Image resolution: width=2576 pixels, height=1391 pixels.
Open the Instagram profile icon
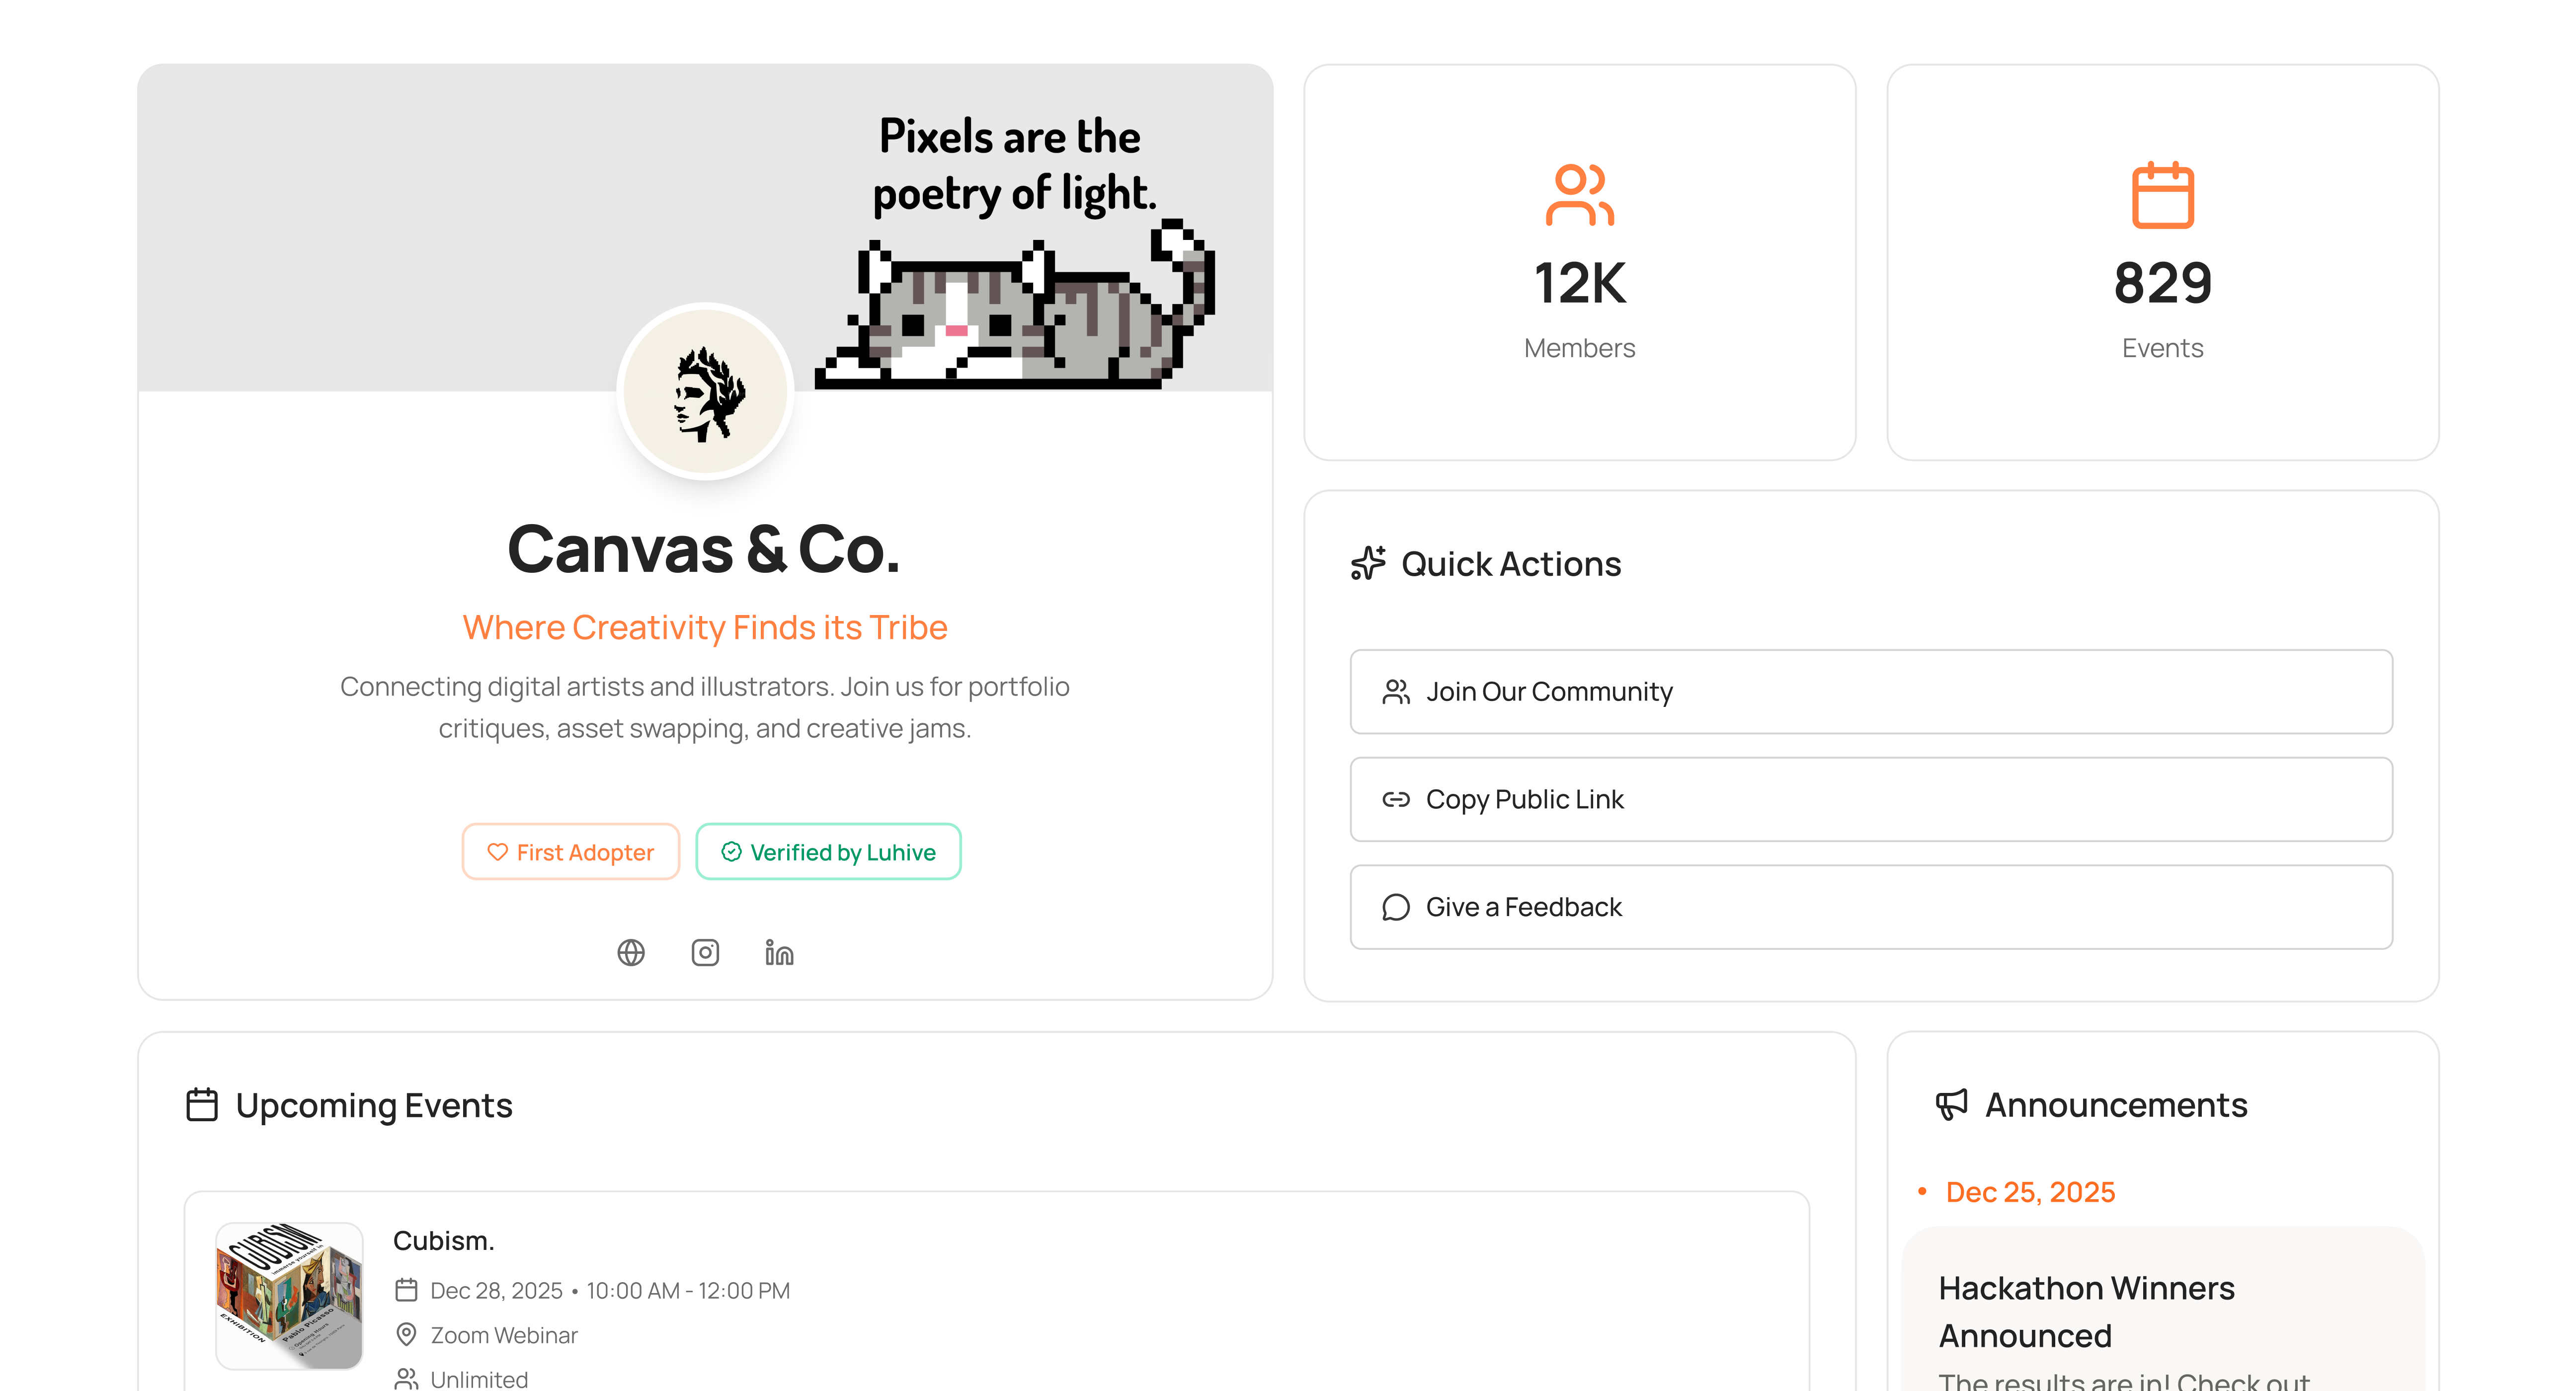point(705,953)
